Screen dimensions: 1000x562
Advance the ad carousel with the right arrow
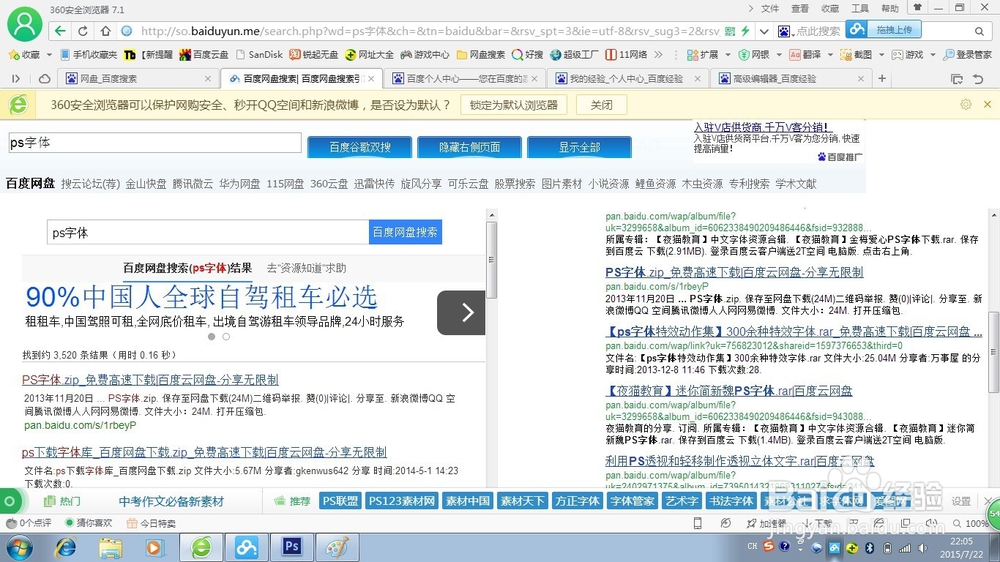click(x=462, y=313)
